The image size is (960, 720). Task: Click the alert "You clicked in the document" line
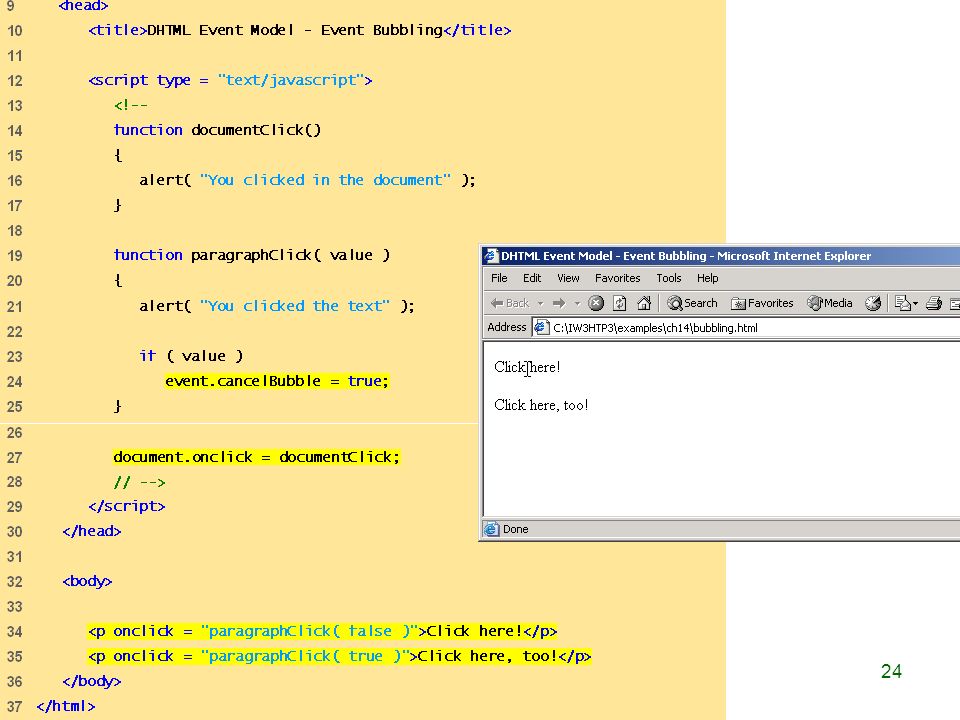pyautogui.click(x=307, y=180)
